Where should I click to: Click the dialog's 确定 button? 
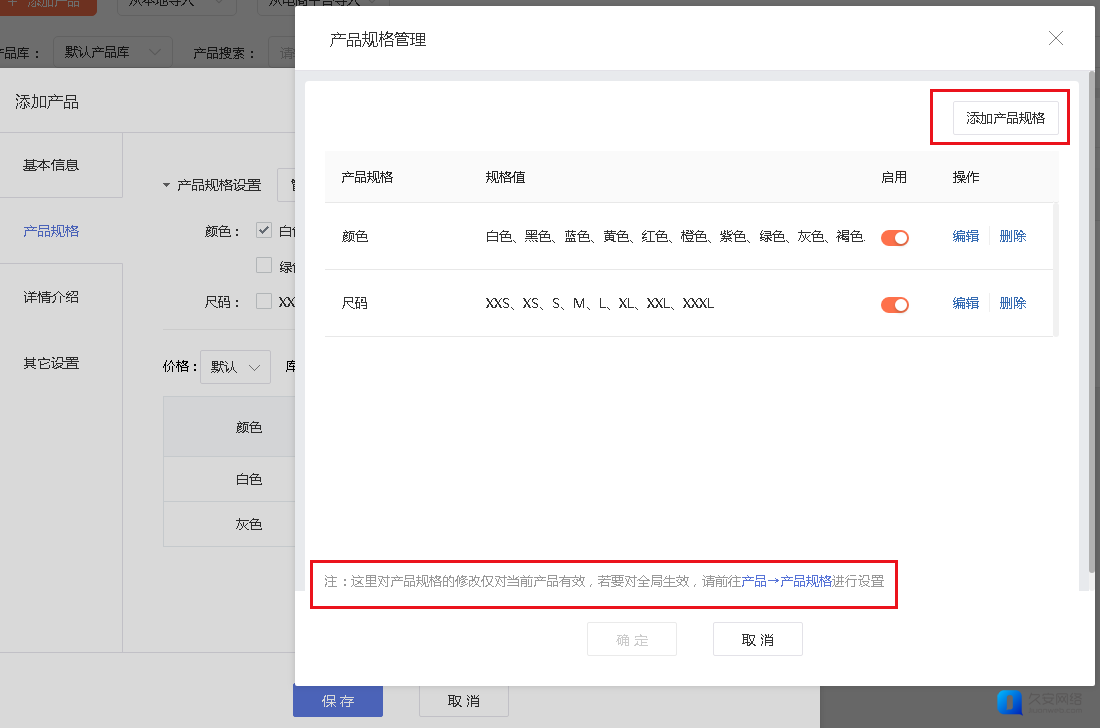pyautogui.click(x=632, y=640)
